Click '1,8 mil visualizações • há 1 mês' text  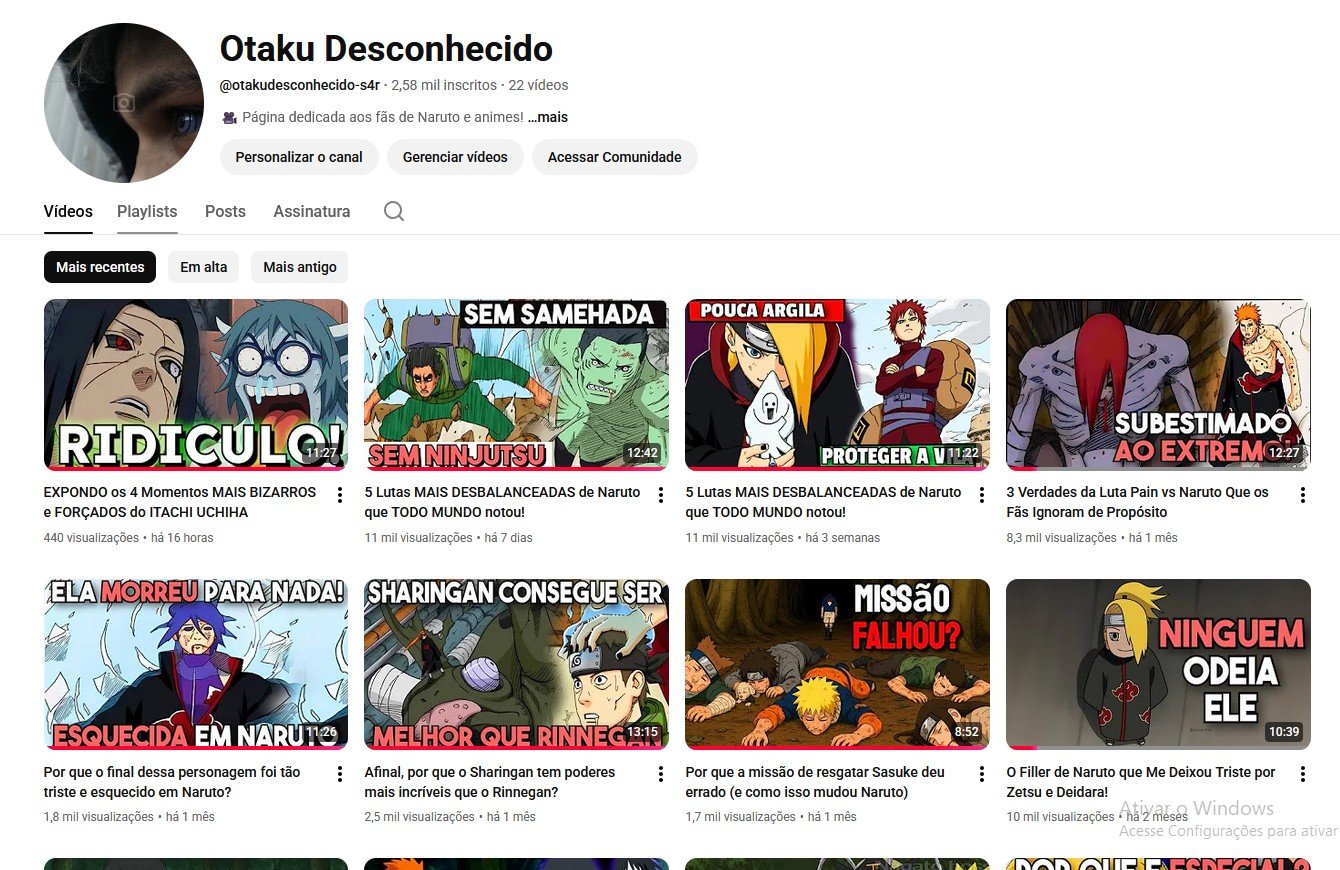129,817
